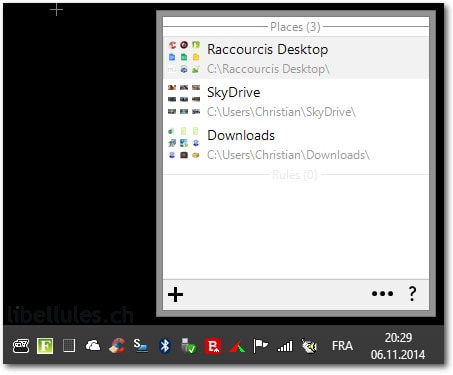Choose the Downloads place entry
The width and height of the screenshot is (453, 375).
pos(296,144)
